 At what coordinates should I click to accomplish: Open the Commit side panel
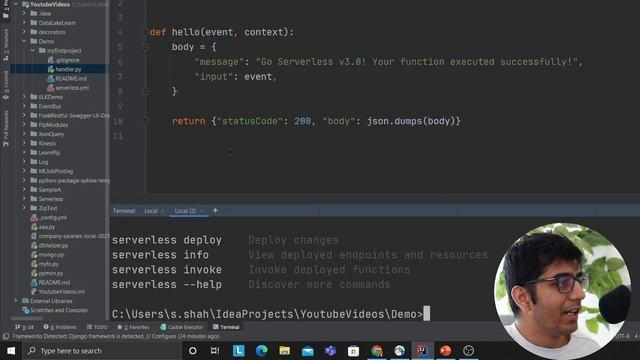(6, 85)
